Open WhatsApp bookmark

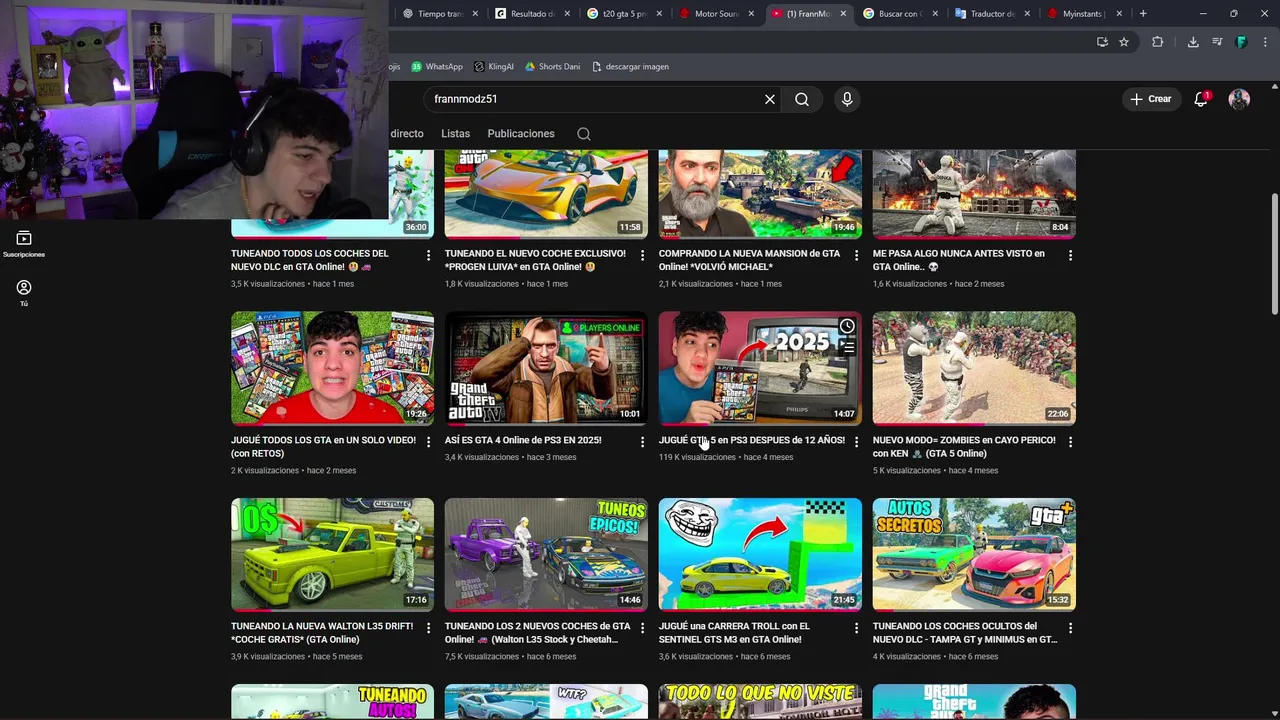437,67
